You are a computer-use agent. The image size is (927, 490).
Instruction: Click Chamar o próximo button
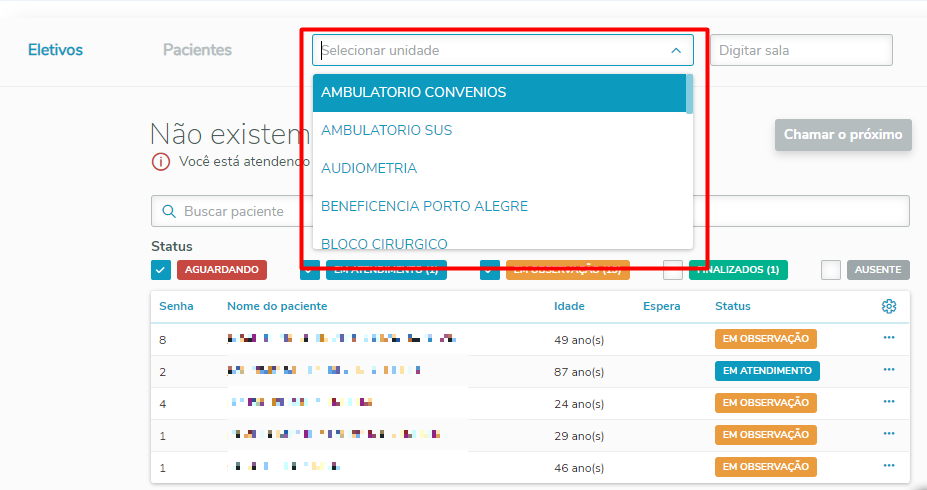coord(843,135)
